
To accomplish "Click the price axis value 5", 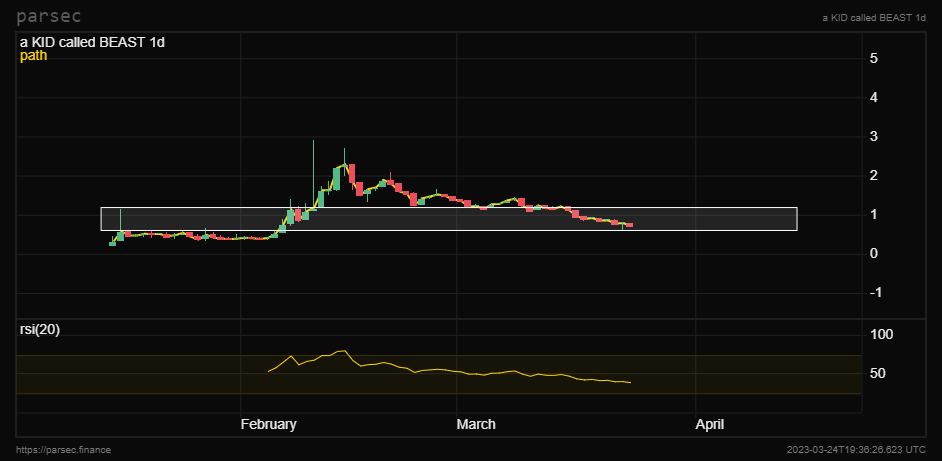I will click(874, 59).
